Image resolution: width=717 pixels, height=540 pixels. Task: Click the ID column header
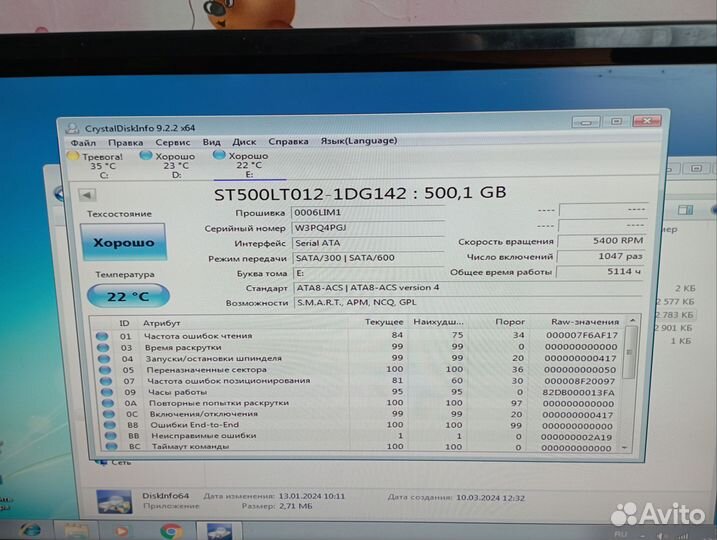(124, 323)
